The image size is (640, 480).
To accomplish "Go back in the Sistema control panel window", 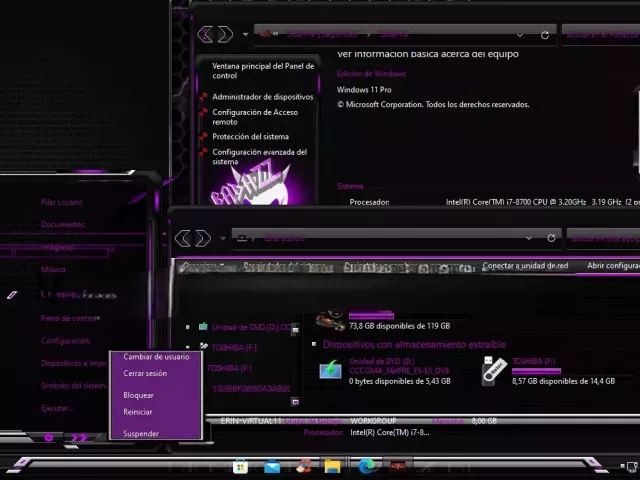I will click(x=205, y=34).
